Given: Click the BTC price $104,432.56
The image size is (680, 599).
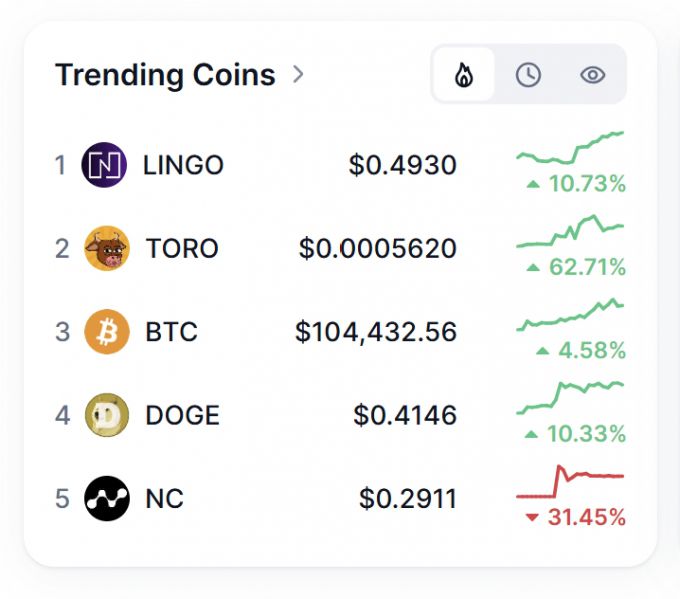Looking at the screenshot, I should pos(376,332).
